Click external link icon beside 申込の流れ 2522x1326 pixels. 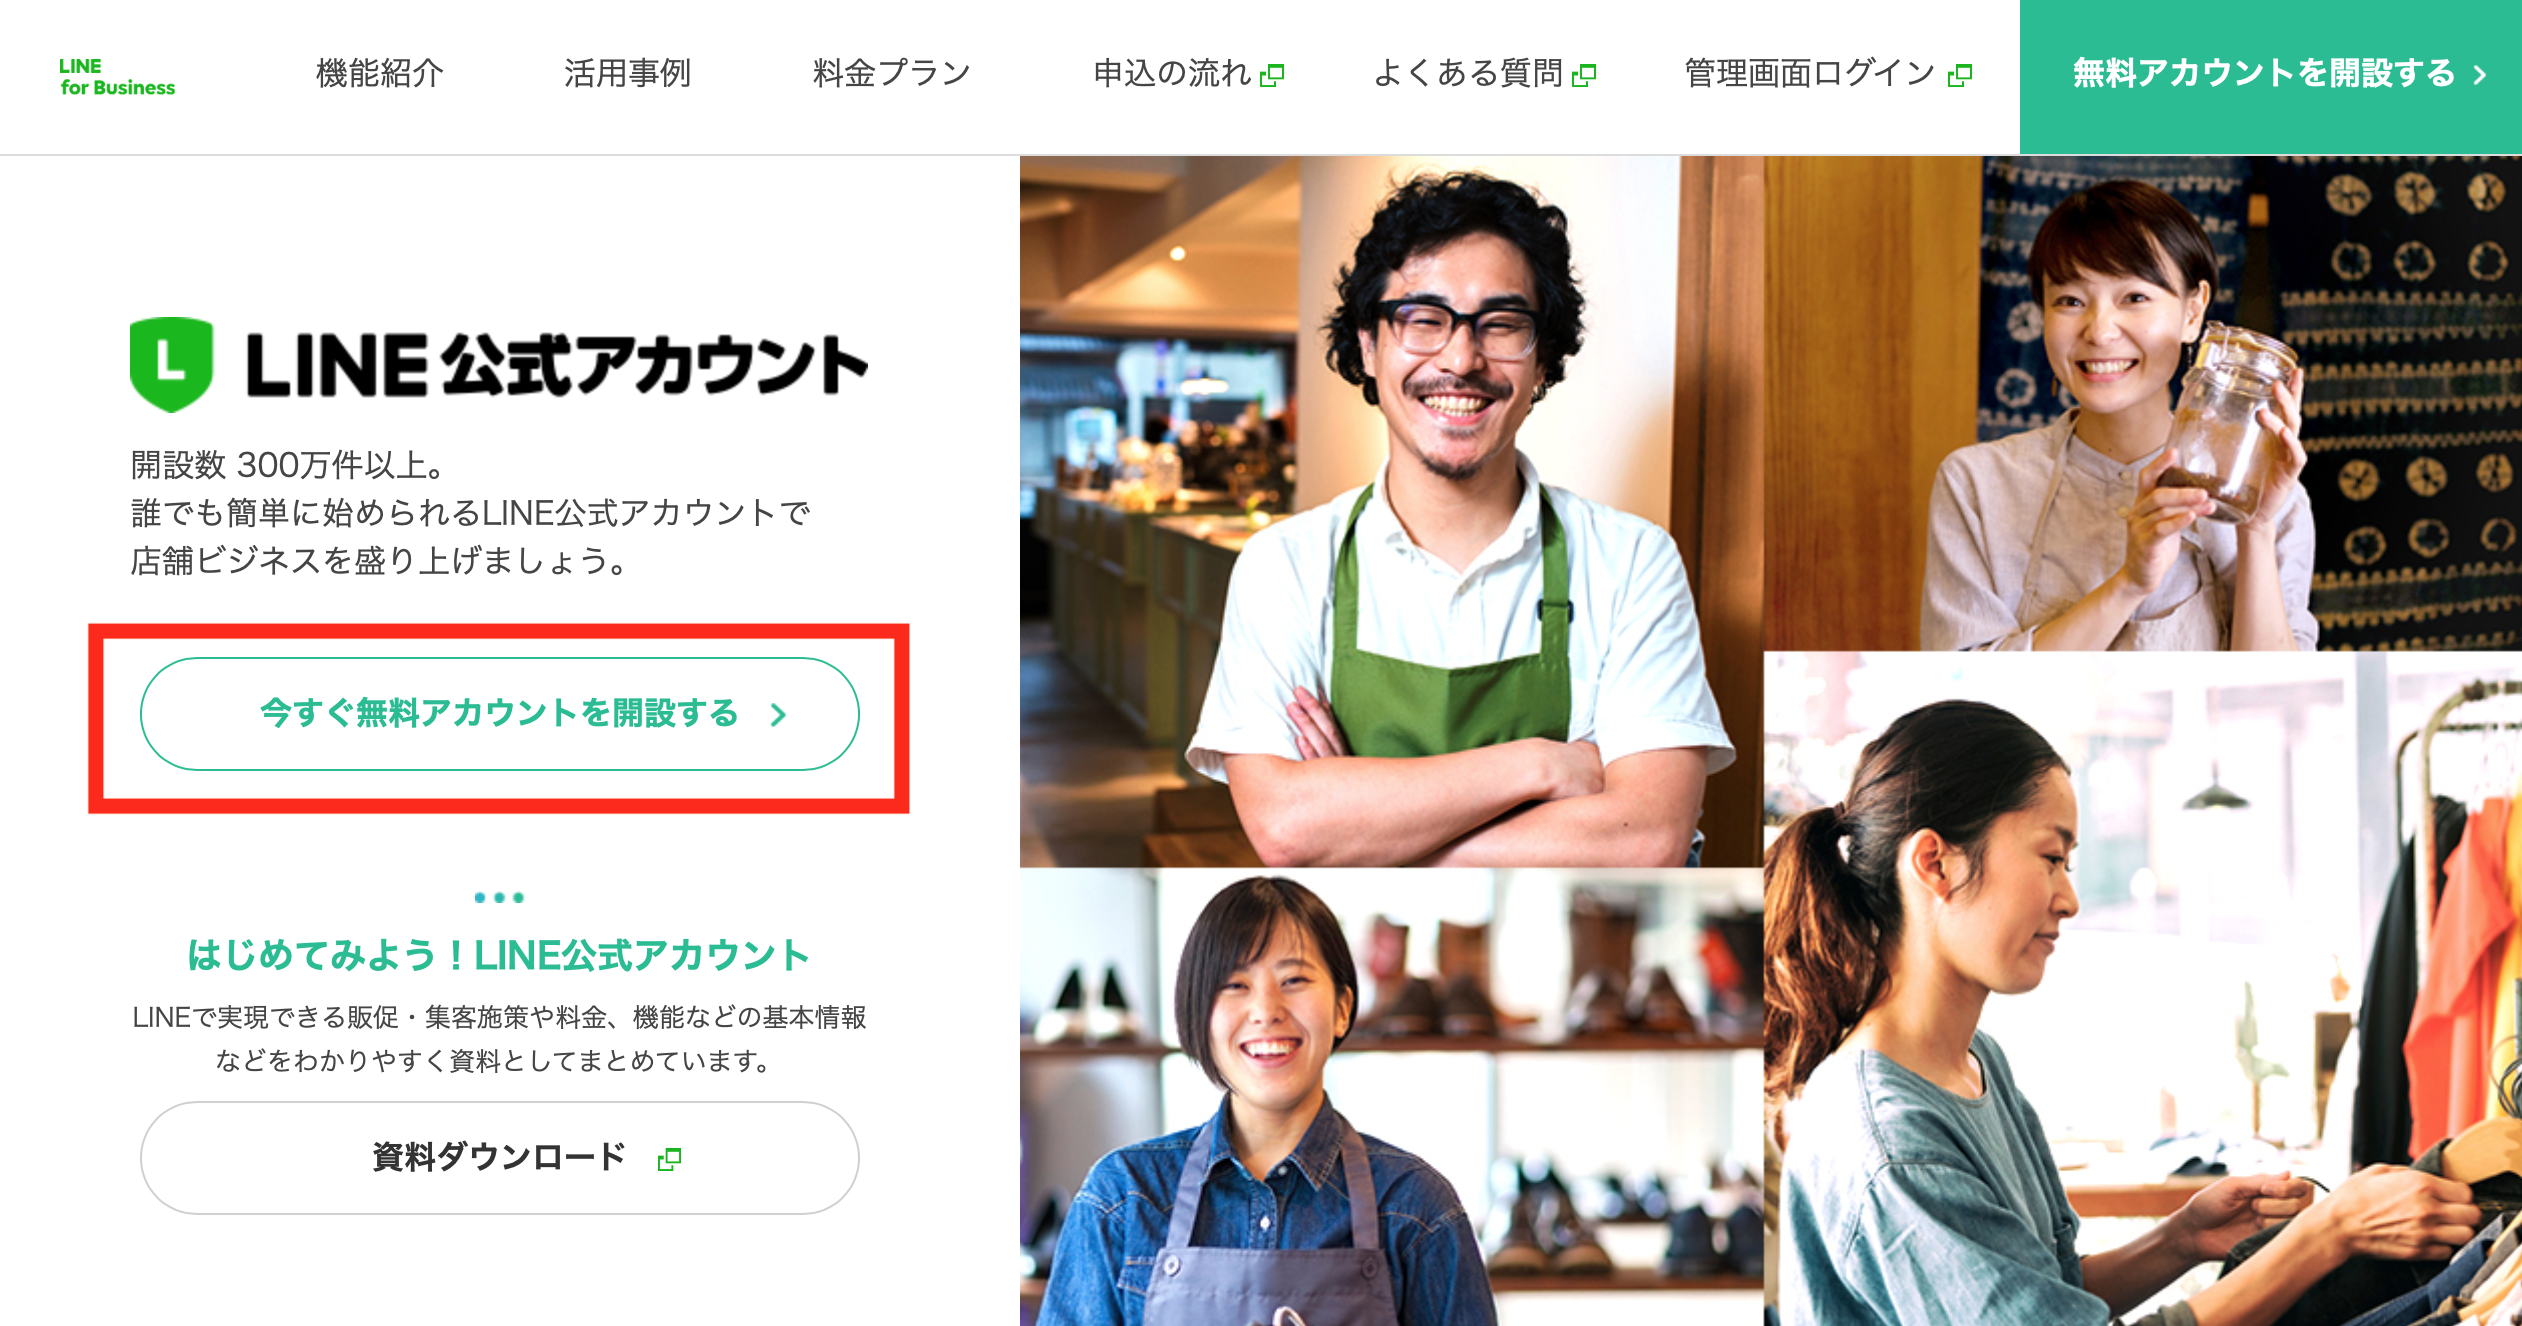click(1272, 75)
